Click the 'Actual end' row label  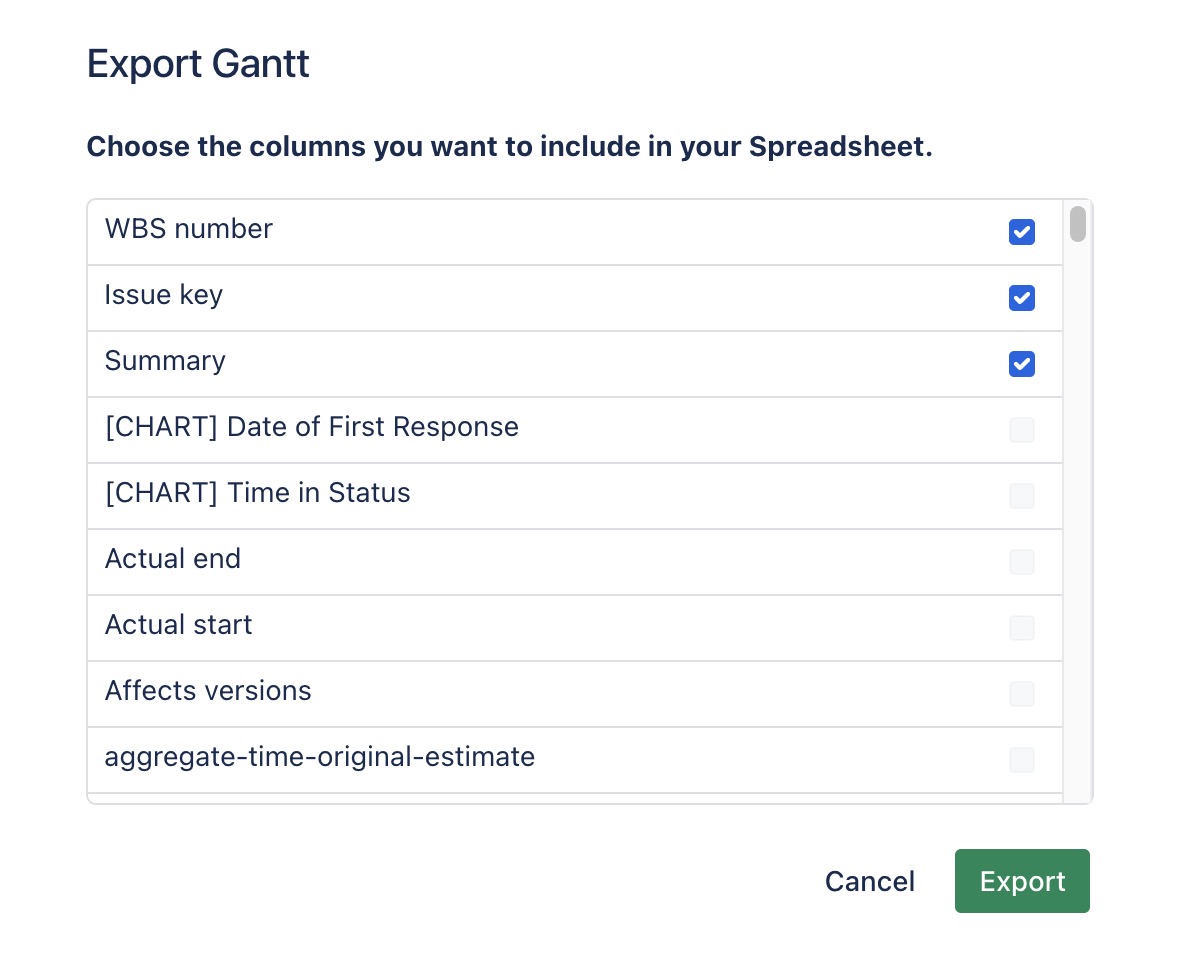[172, 559]
